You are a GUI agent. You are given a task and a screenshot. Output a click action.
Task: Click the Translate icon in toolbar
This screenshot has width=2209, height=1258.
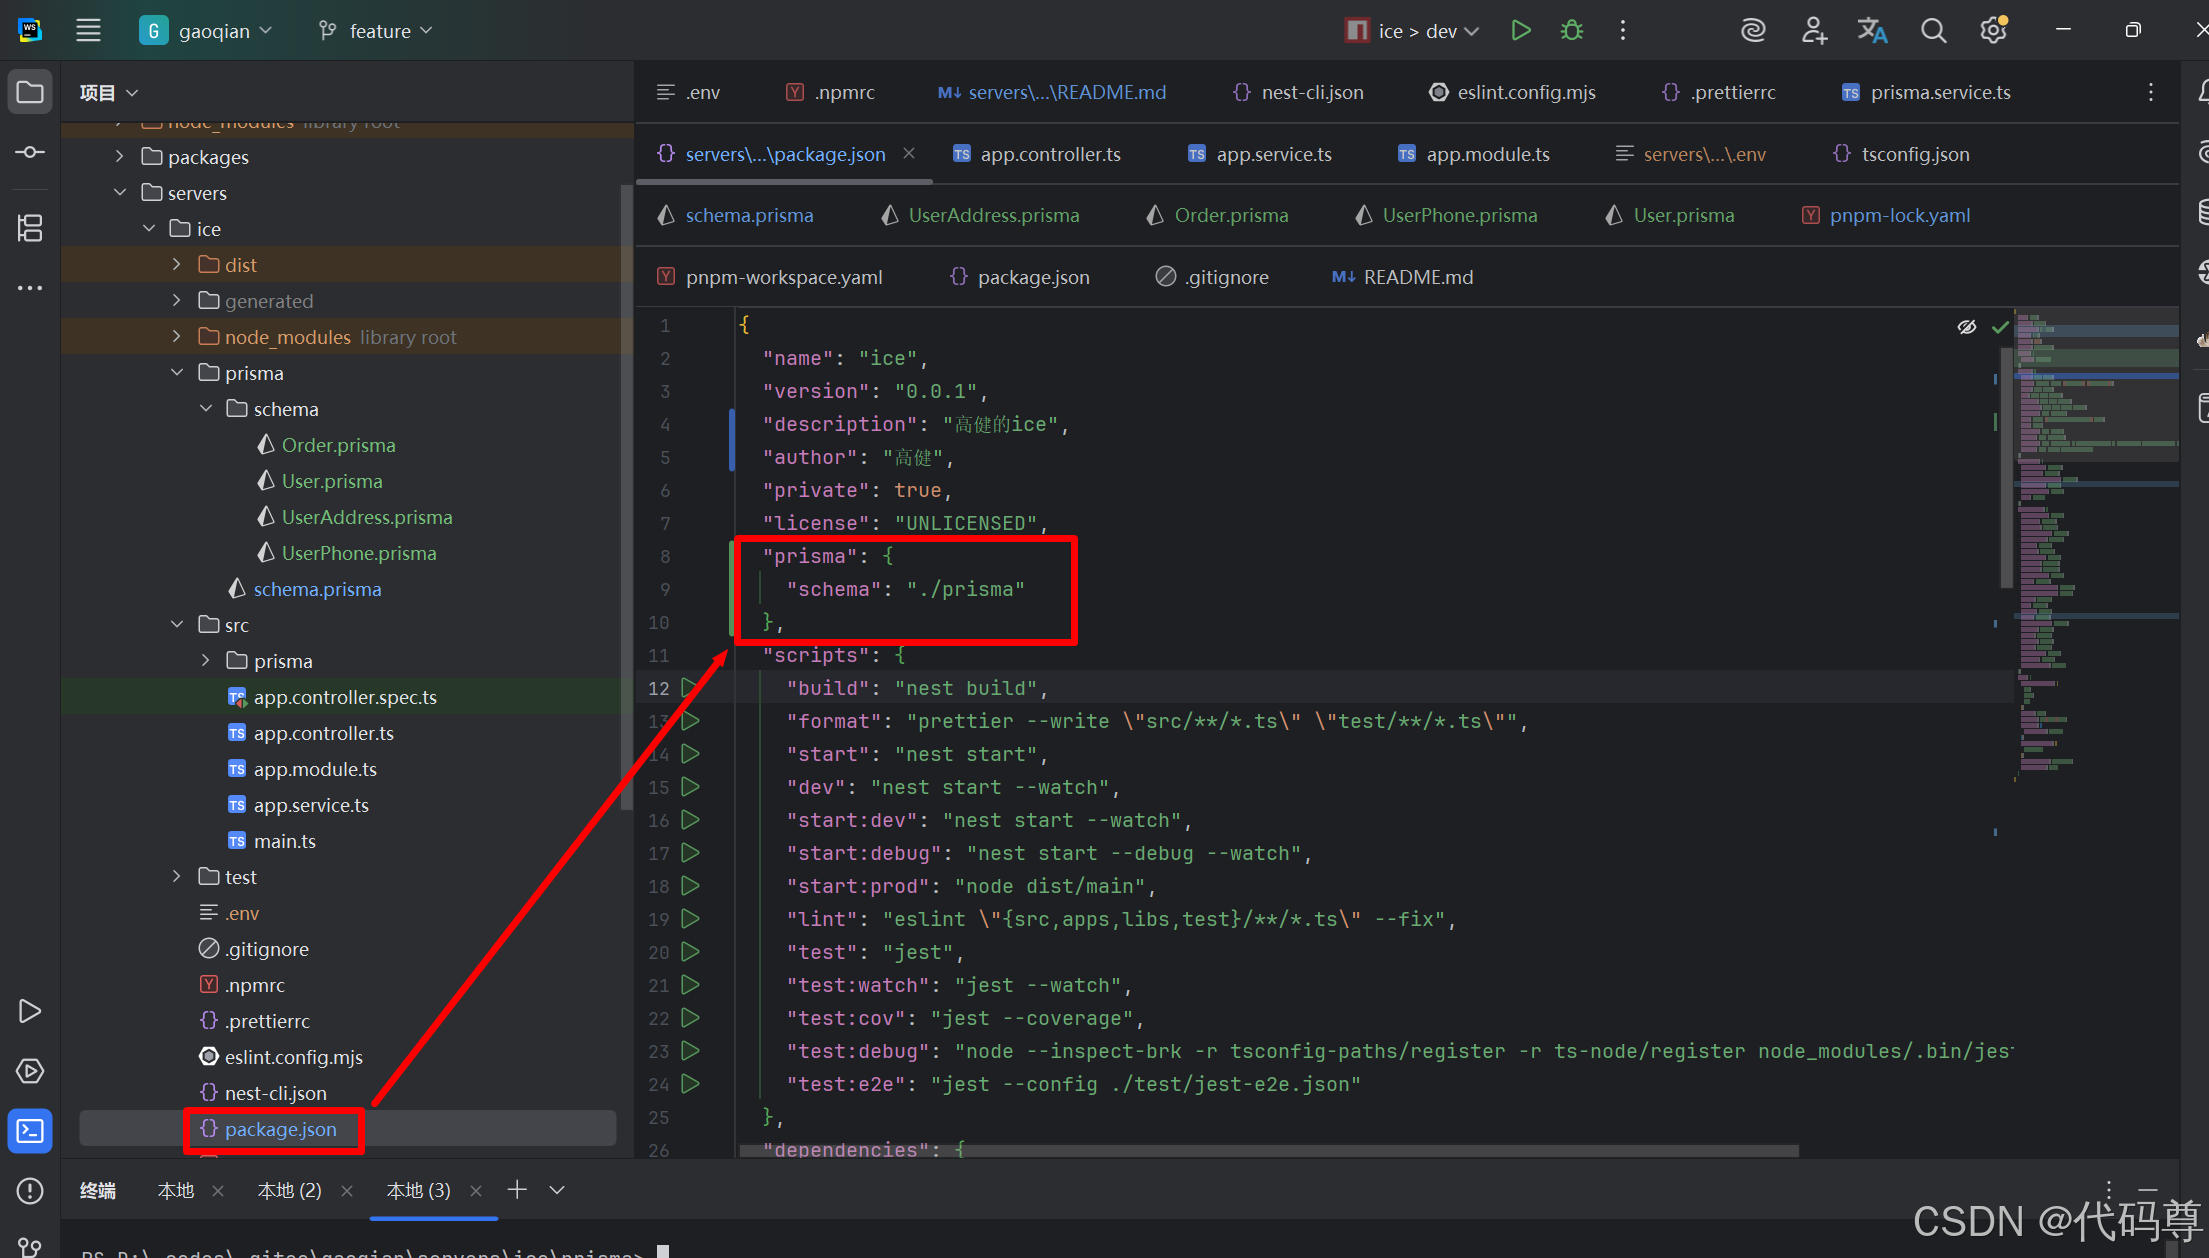(x=1872, y=30)
